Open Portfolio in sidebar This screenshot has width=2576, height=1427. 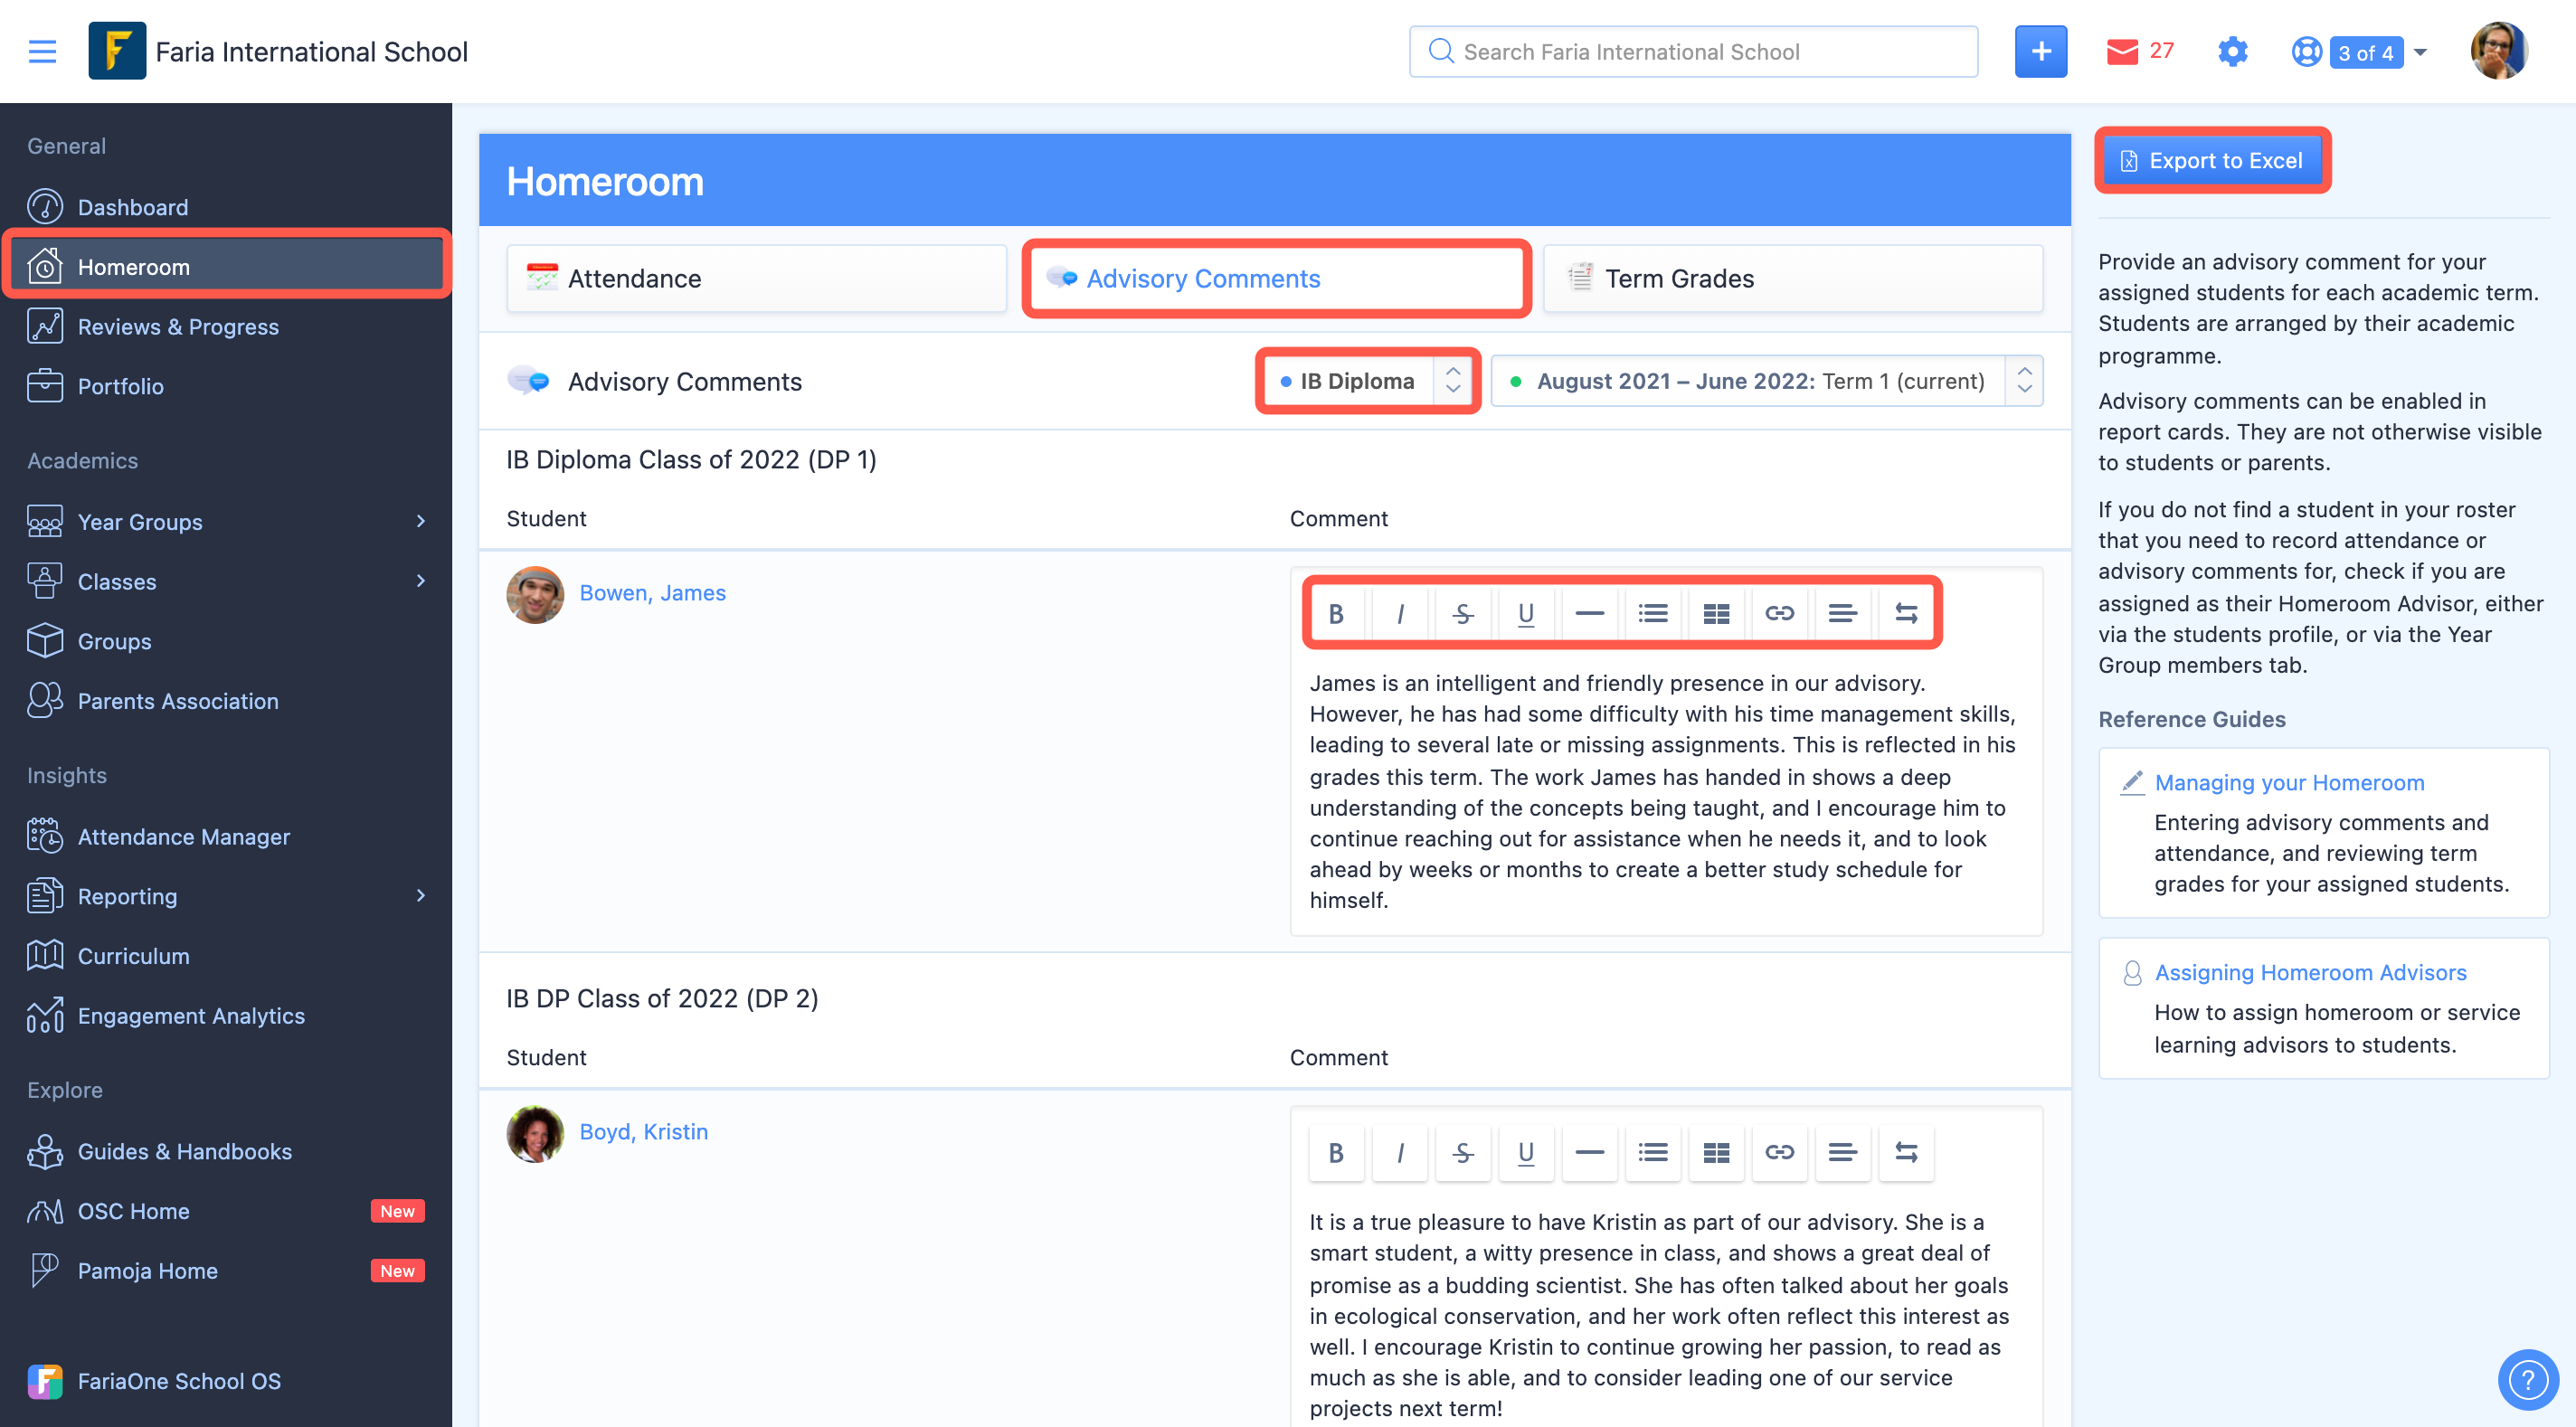[x=226, y=386]
